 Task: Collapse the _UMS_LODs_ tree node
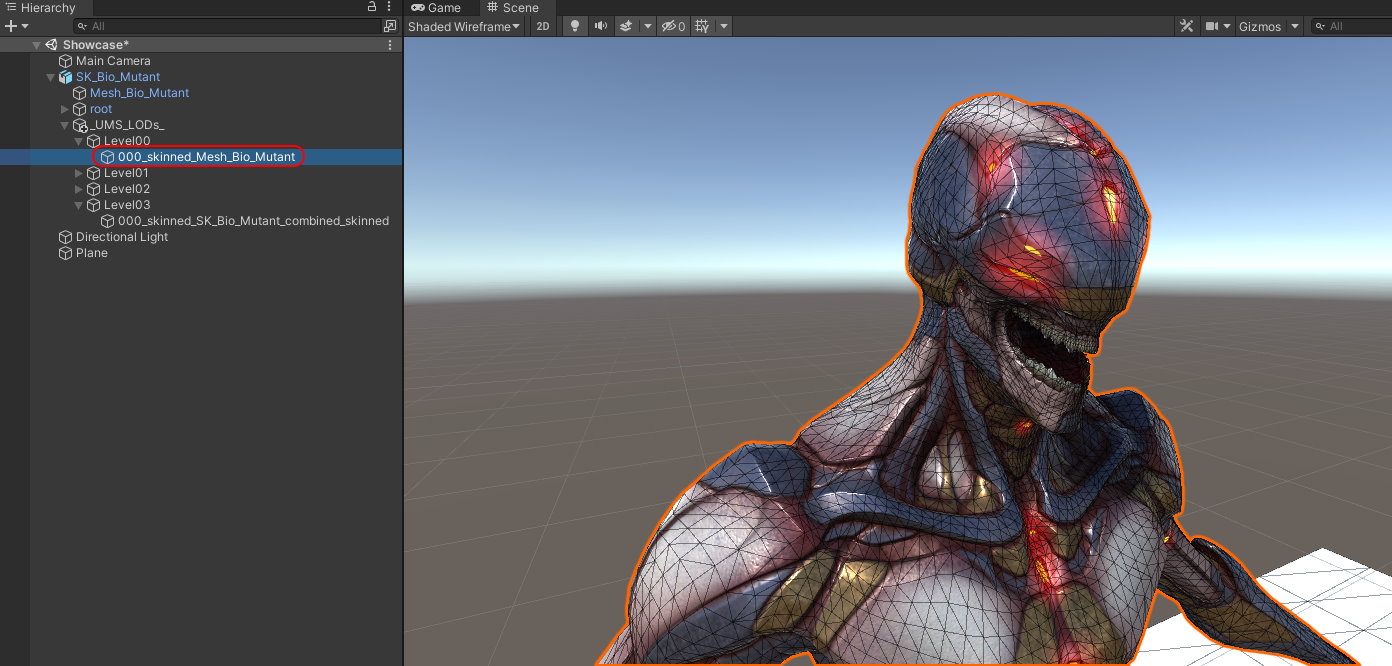tap(65, 125)
